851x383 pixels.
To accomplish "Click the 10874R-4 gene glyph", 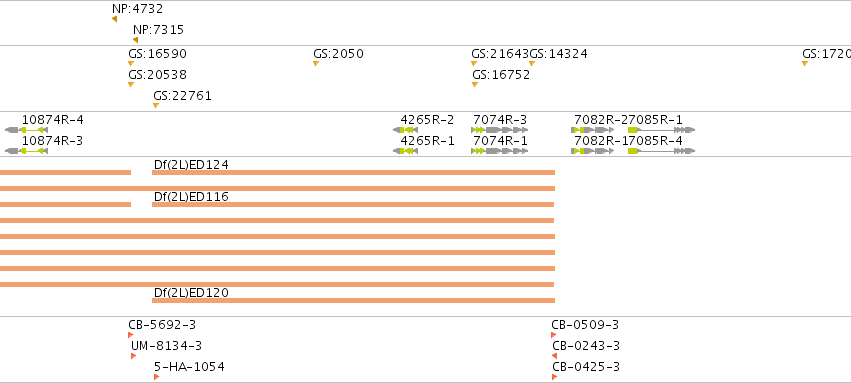I will 26,130.
